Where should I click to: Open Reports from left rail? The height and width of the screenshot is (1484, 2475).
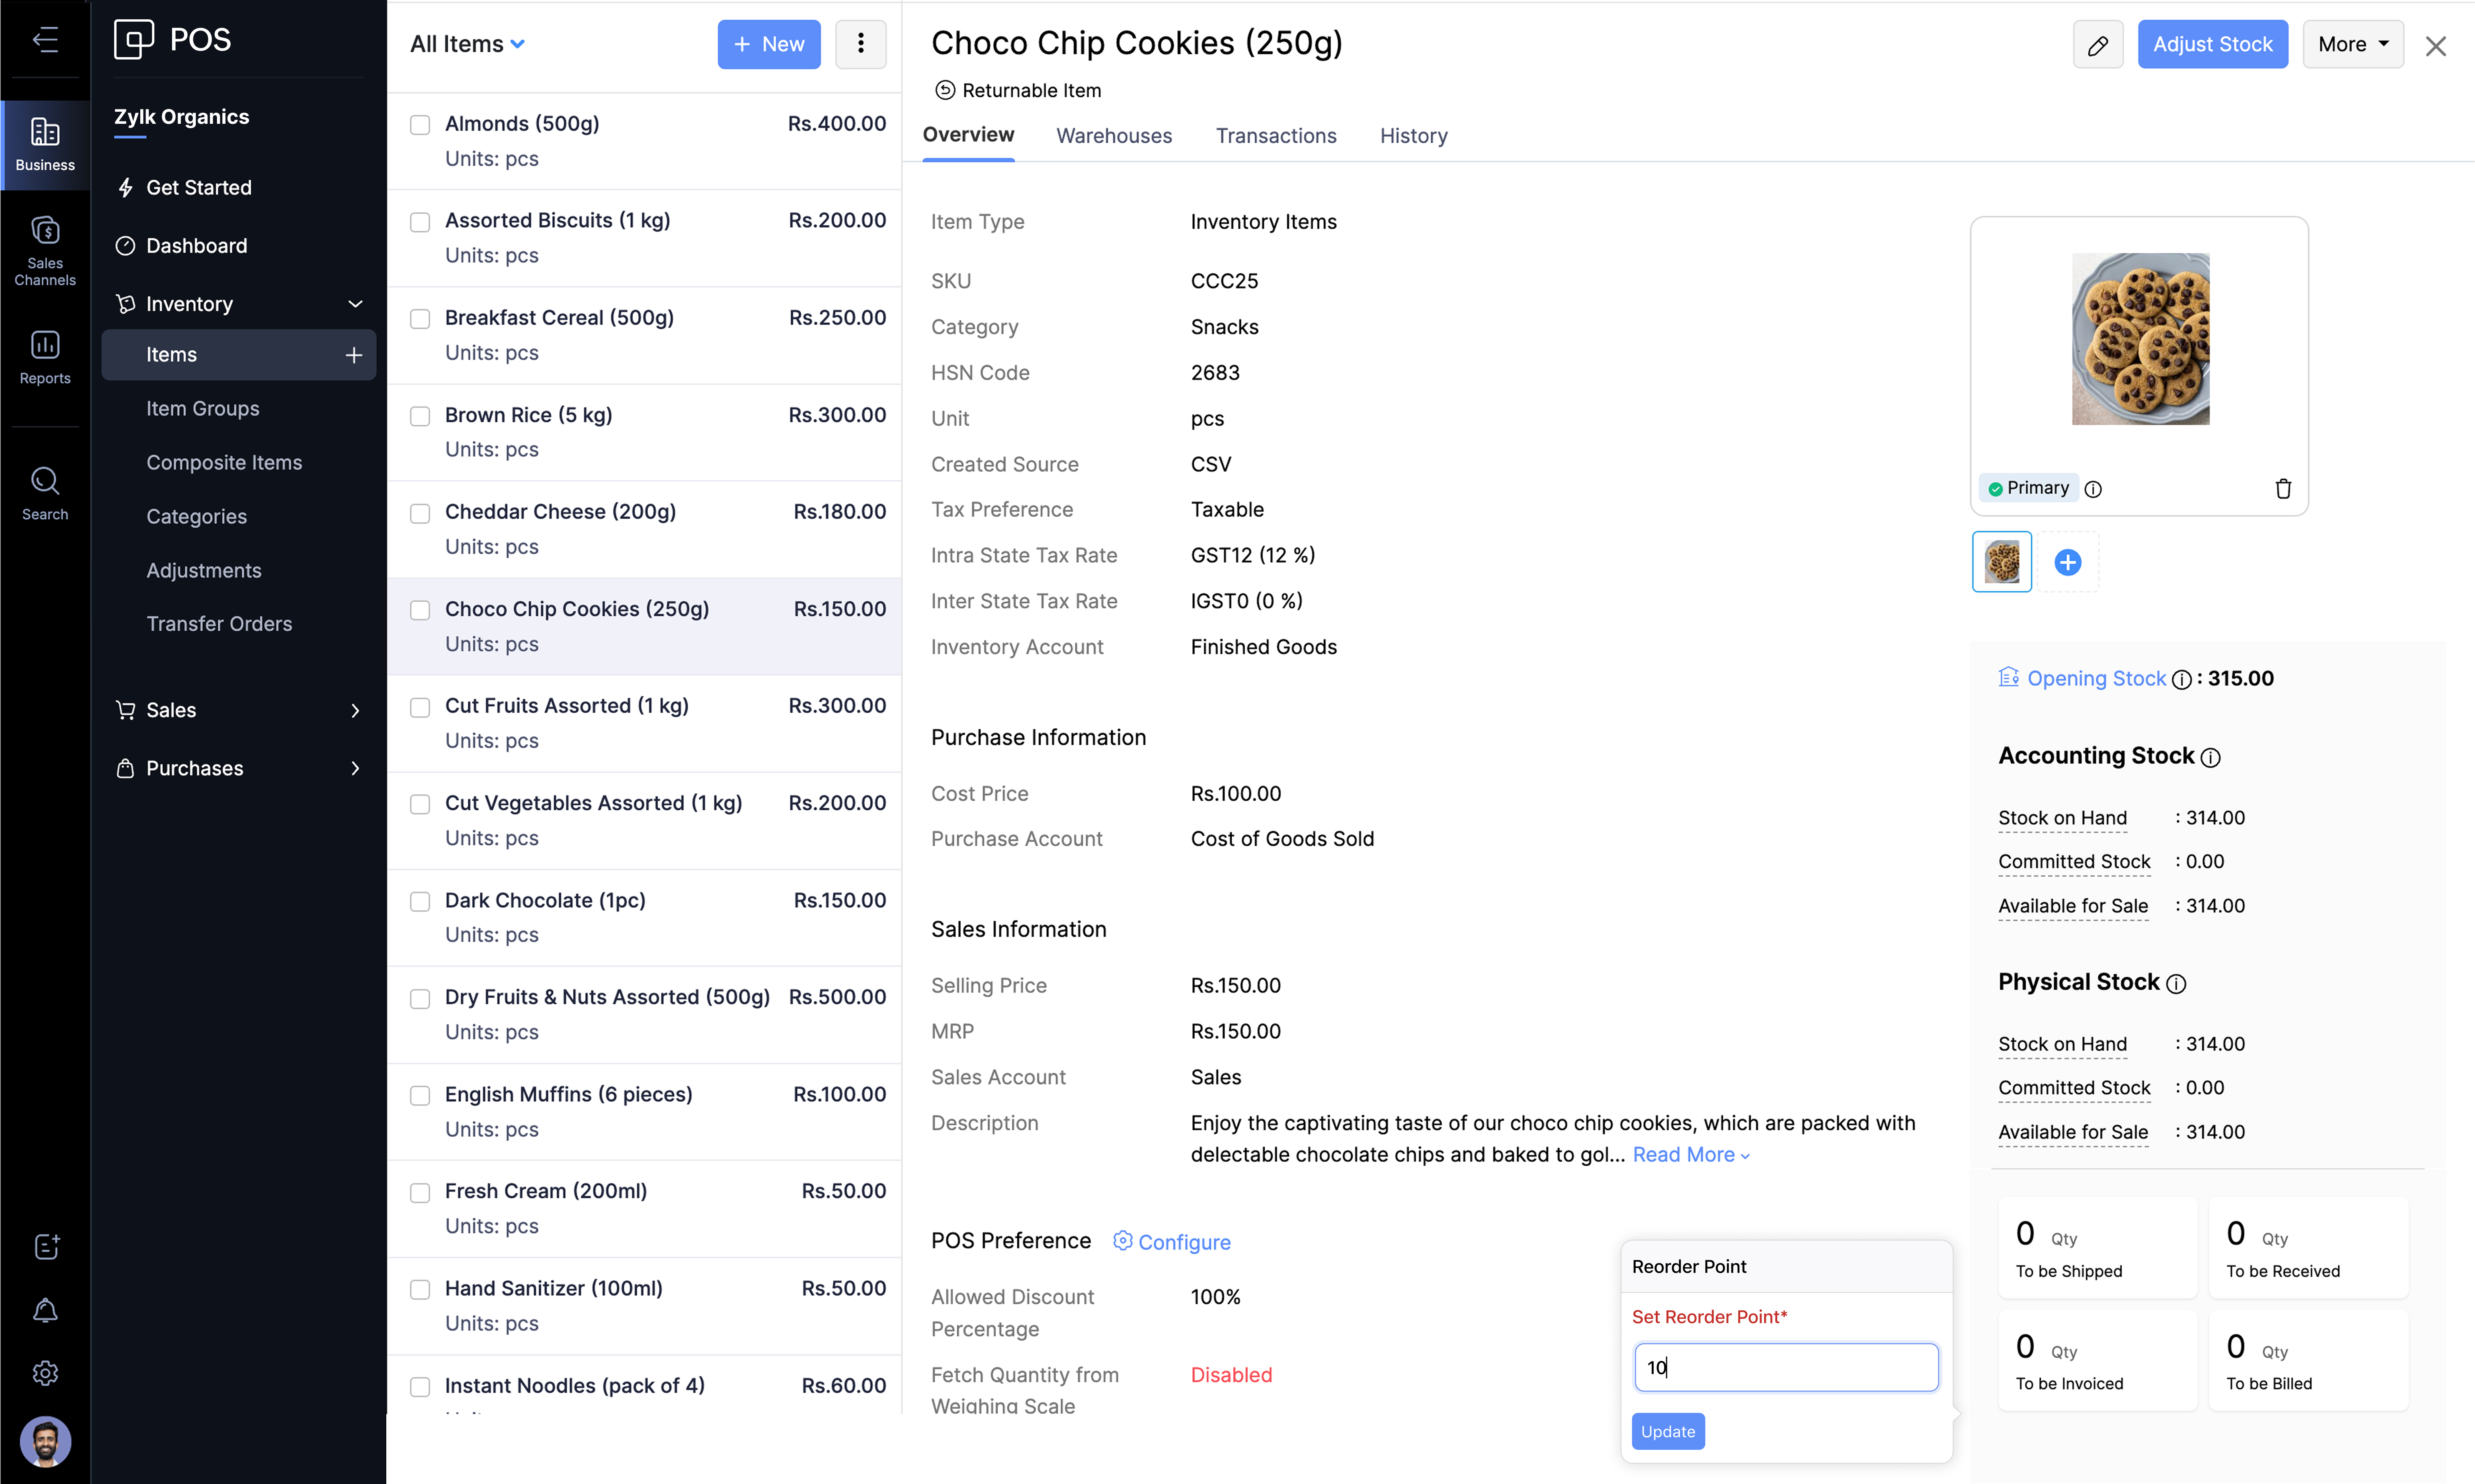coord(45,357)
